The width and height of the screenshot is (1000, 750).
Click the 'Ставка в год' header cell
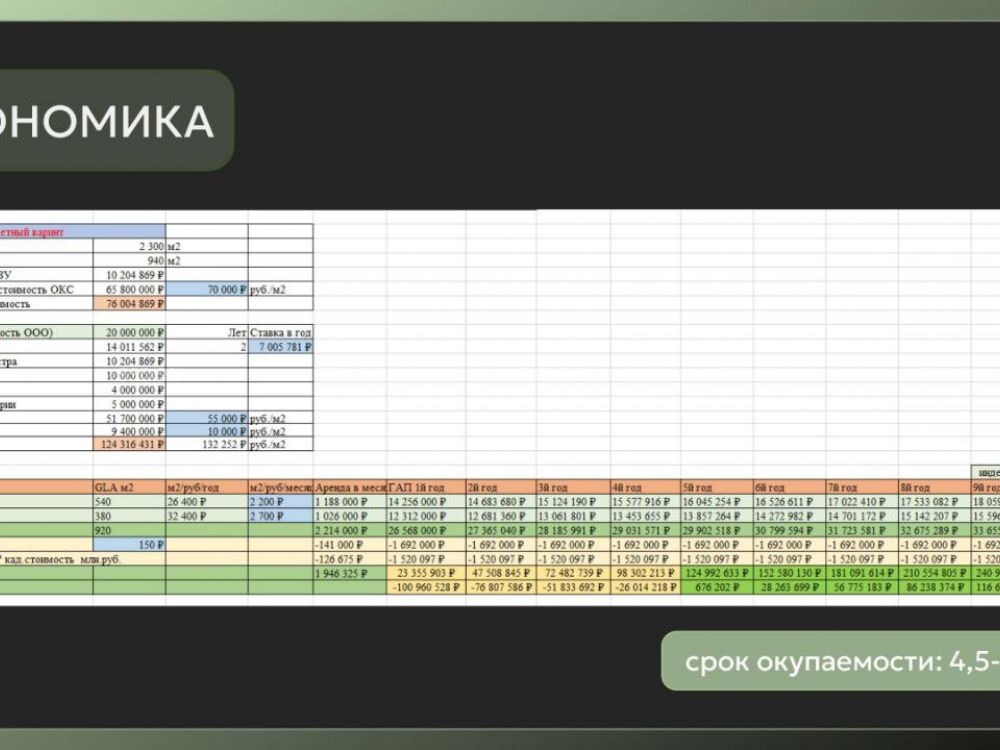coord(281,332)
